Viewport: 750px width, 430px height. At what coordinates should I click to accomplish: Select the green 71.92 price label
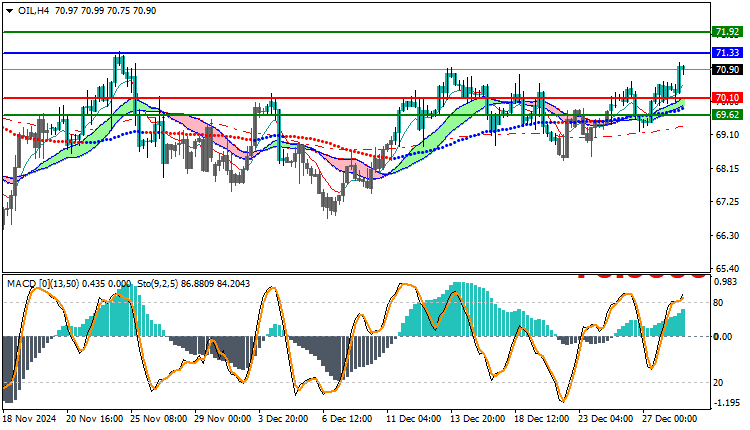pos(727,32)
